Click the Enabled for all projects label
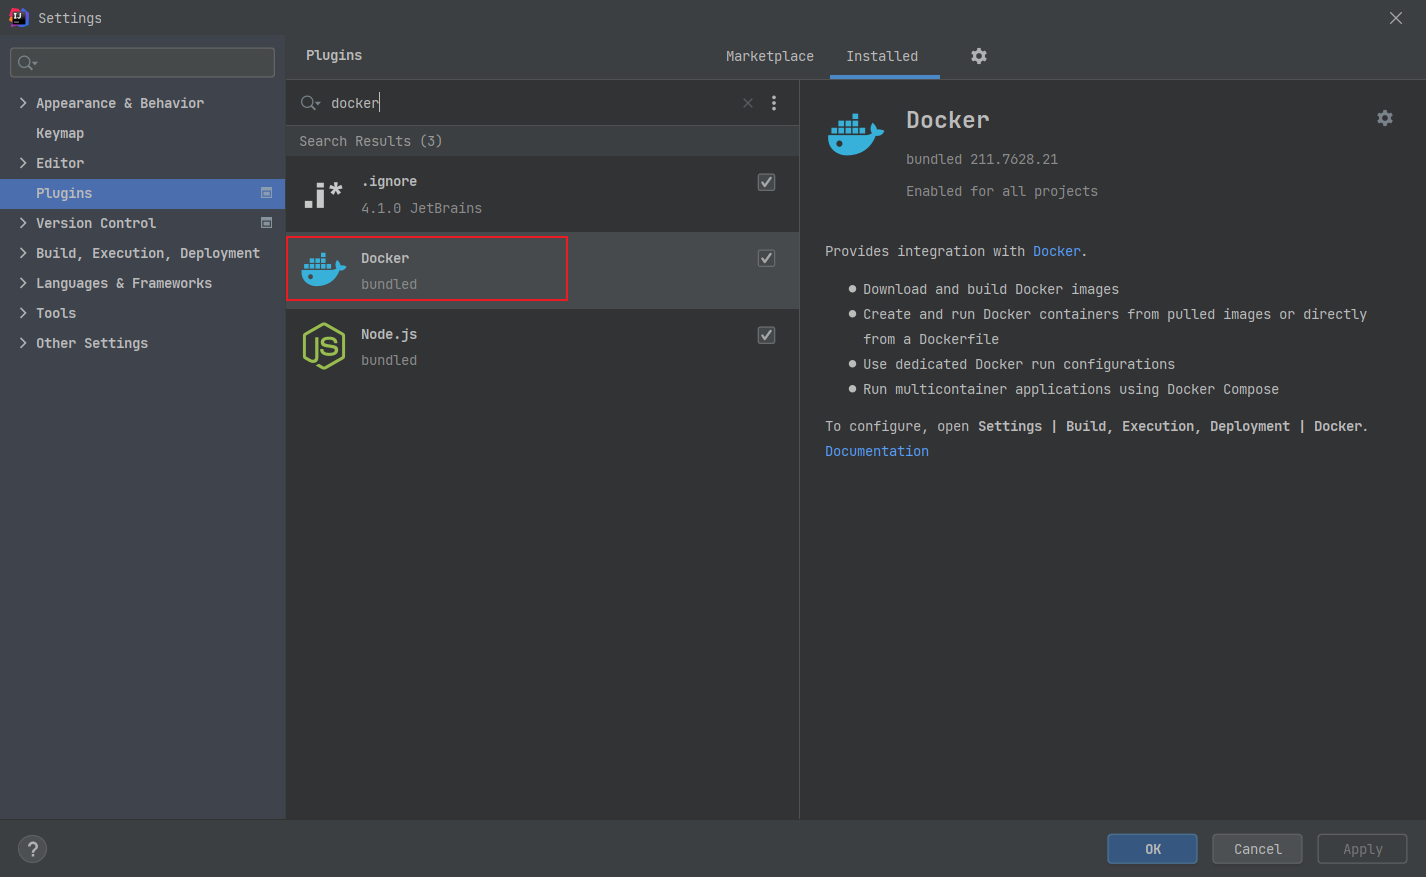Image resolution: width=1426 pixels, height=877 pixels. point(1002,191)
